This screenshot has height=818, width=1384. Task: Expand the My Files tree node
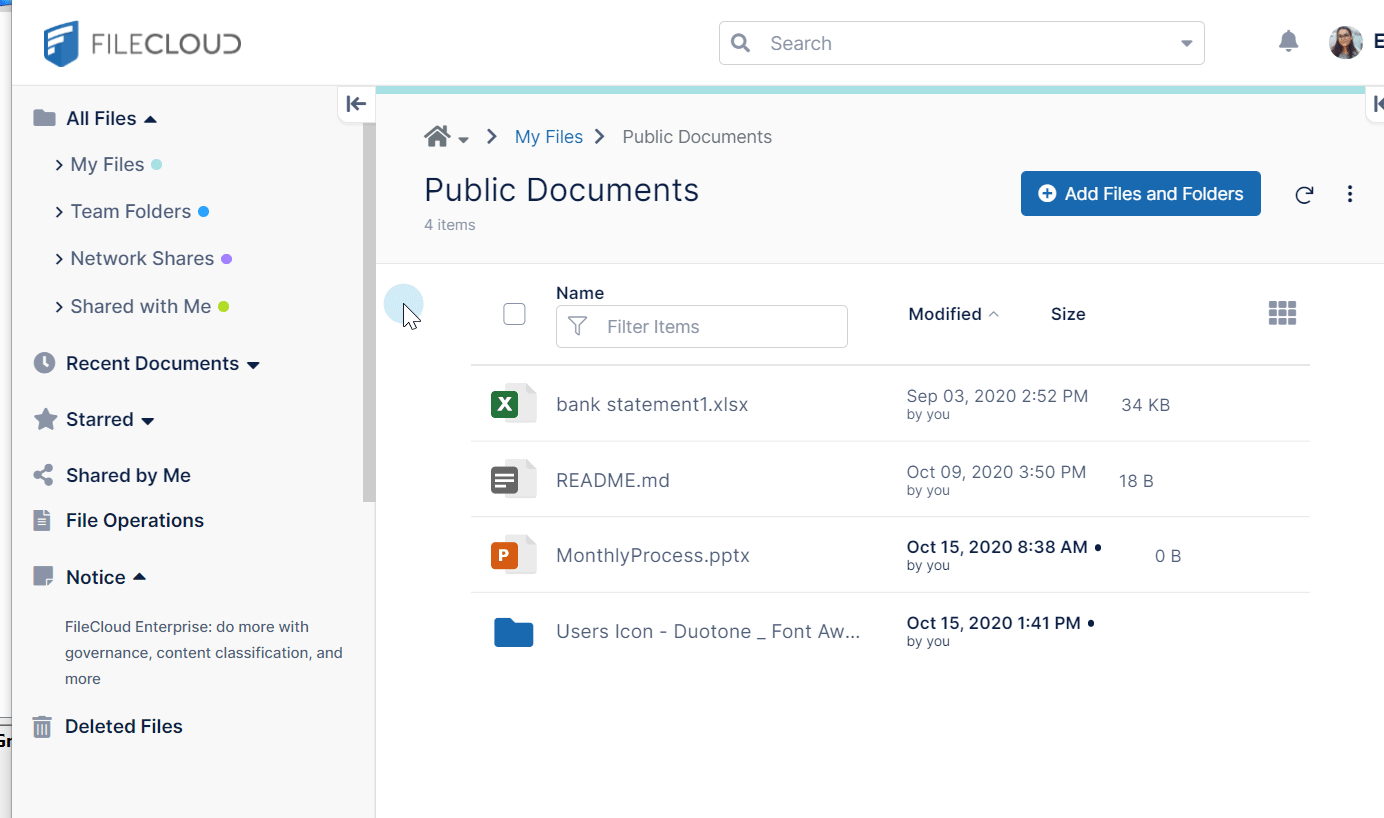point(60,165)
